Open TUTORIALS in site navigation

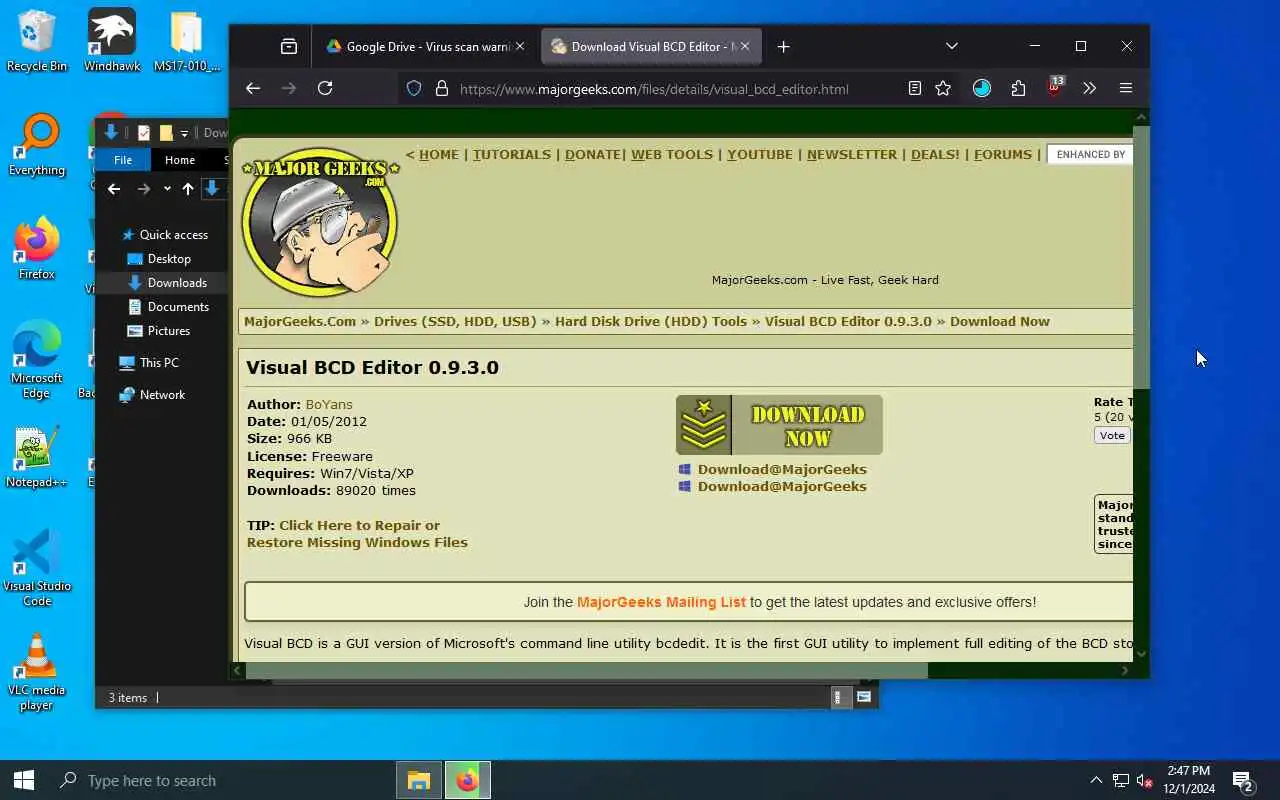point(512,154)
